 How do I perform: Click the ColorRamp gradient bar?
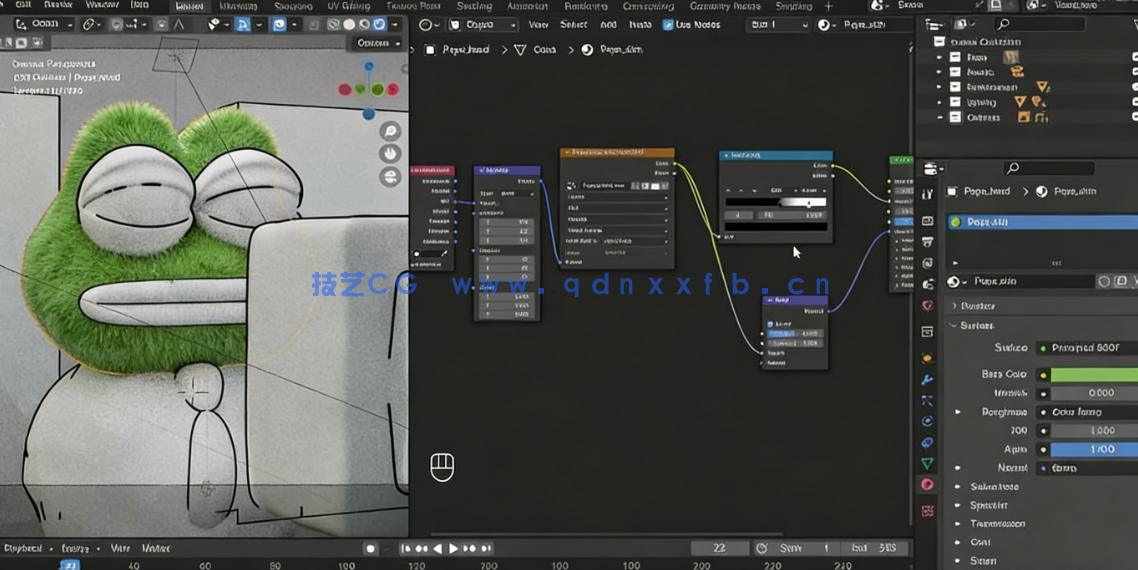tap(775, 203)
